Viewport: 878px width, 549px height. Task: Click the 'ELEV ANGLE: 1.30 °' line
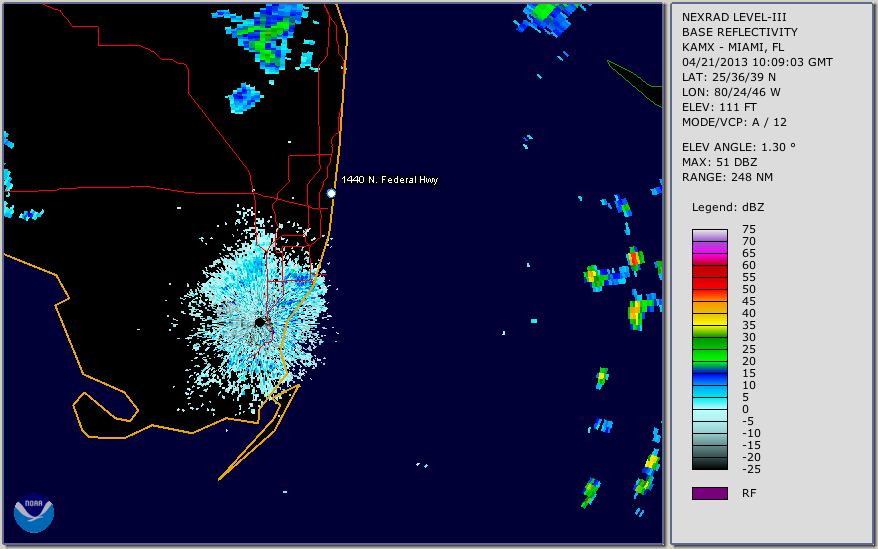point(739,147)
